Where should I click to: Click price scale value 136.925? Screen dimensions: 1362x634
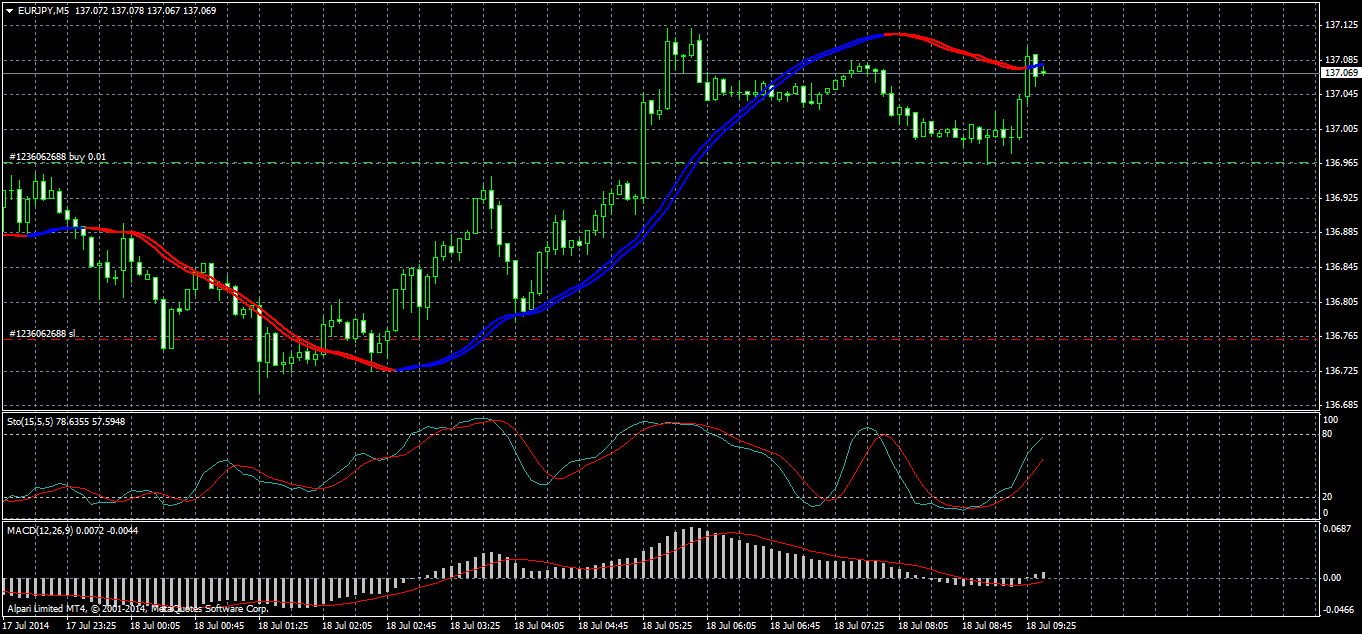pos(1340,198)
